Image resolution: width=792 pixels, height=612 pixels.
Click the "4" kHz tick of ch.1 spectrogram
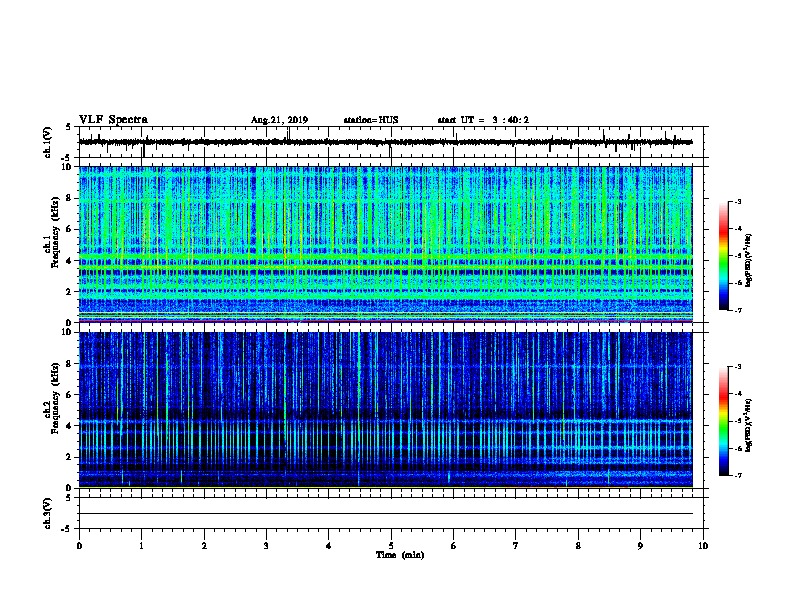coord(70,261)
